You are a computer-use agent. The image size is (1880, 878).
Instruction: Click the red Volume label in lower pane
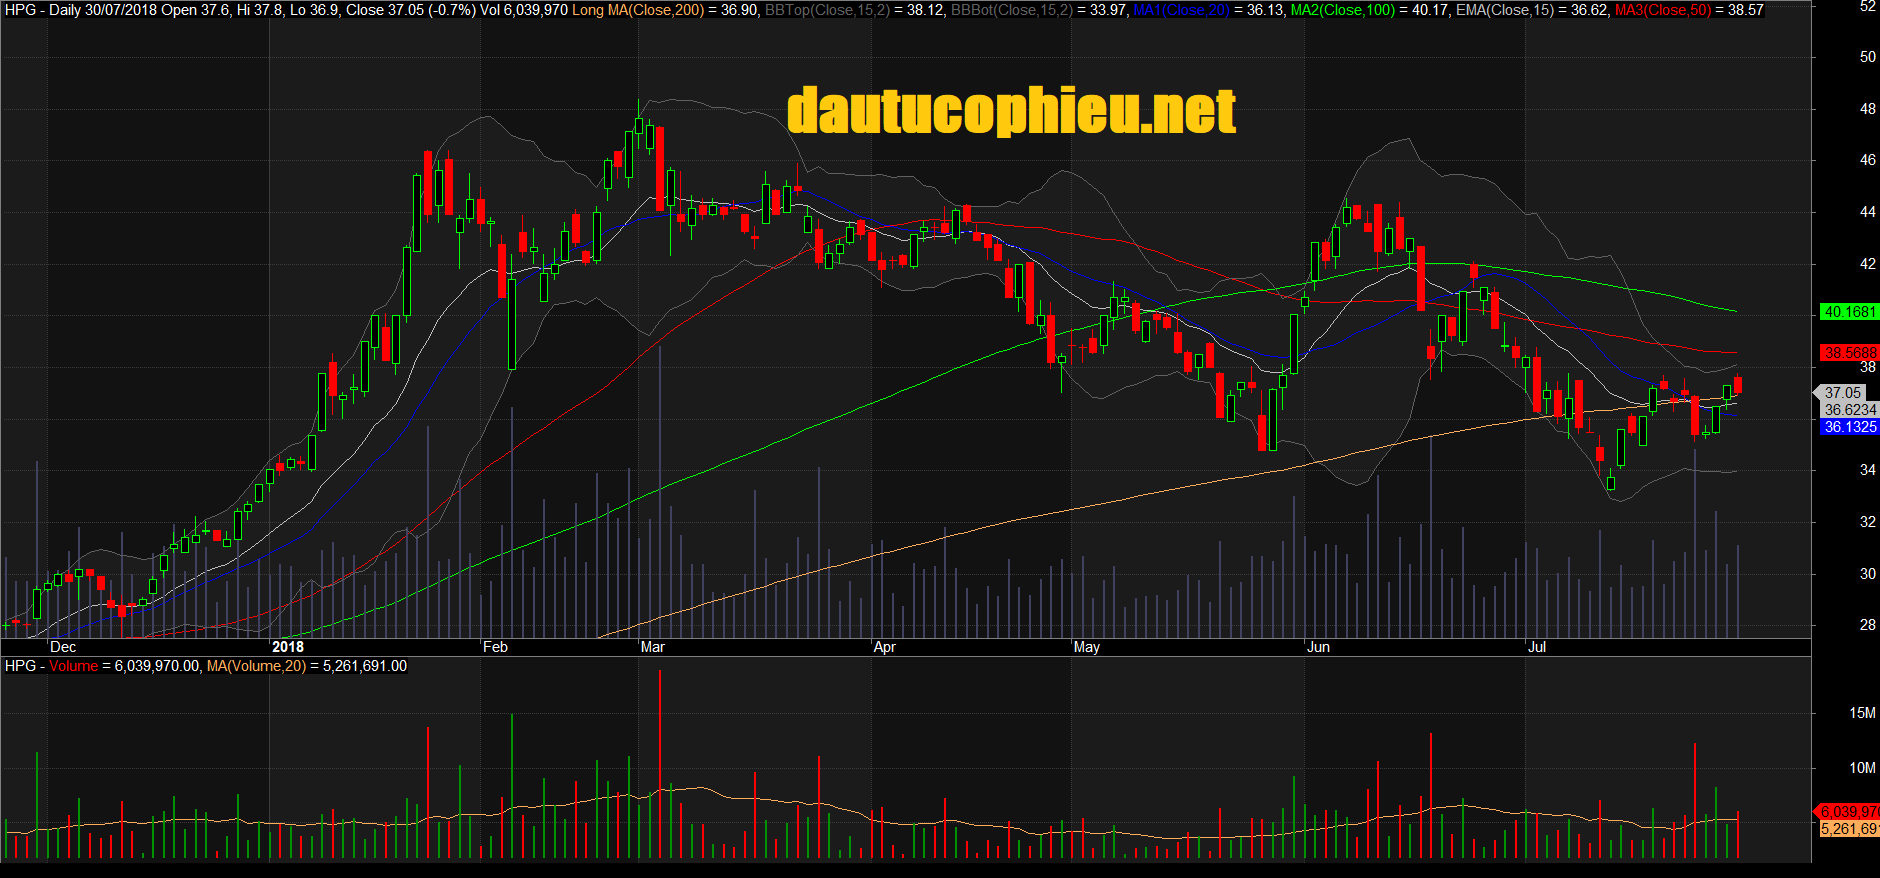pos(74,666)
